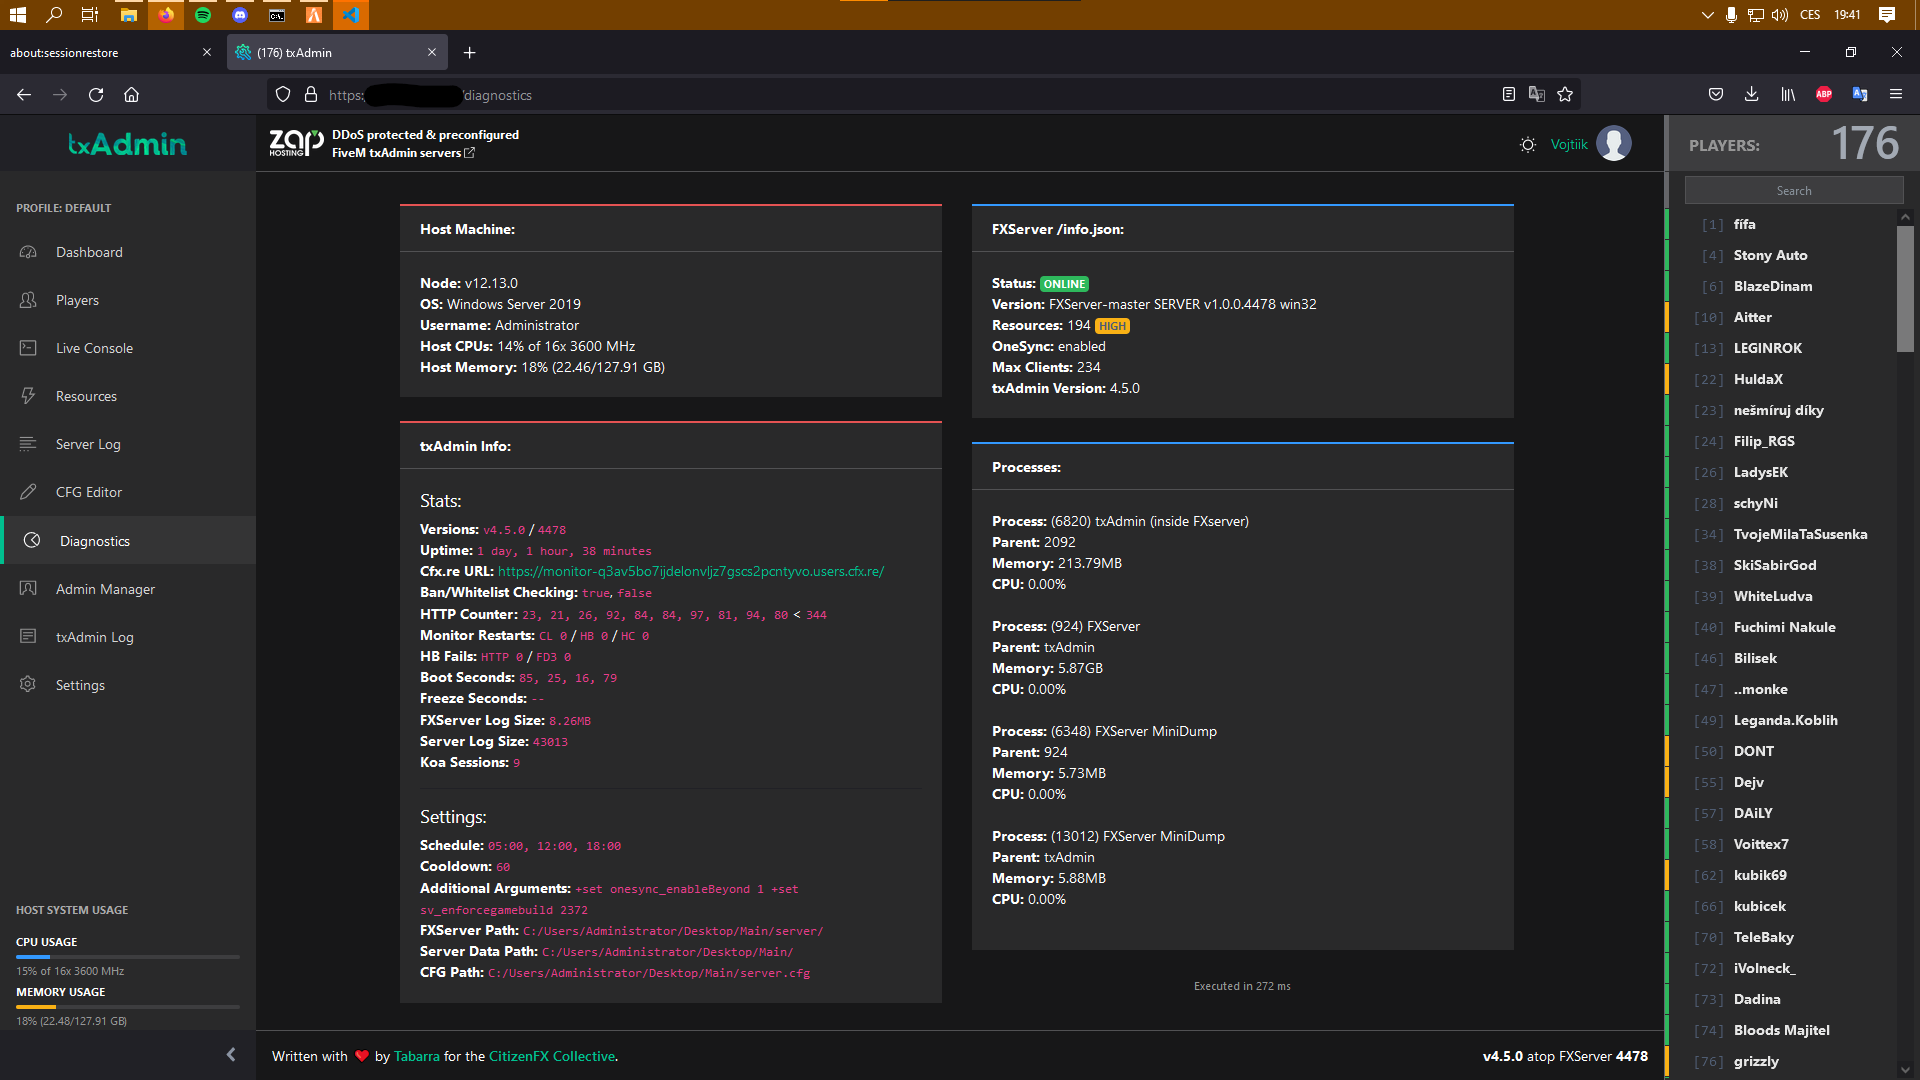Image resolution: width=1920 pixels, height=1080 pixels.
Task: Open the Cfx.re monitor URL link
Action: pos(690,572)
